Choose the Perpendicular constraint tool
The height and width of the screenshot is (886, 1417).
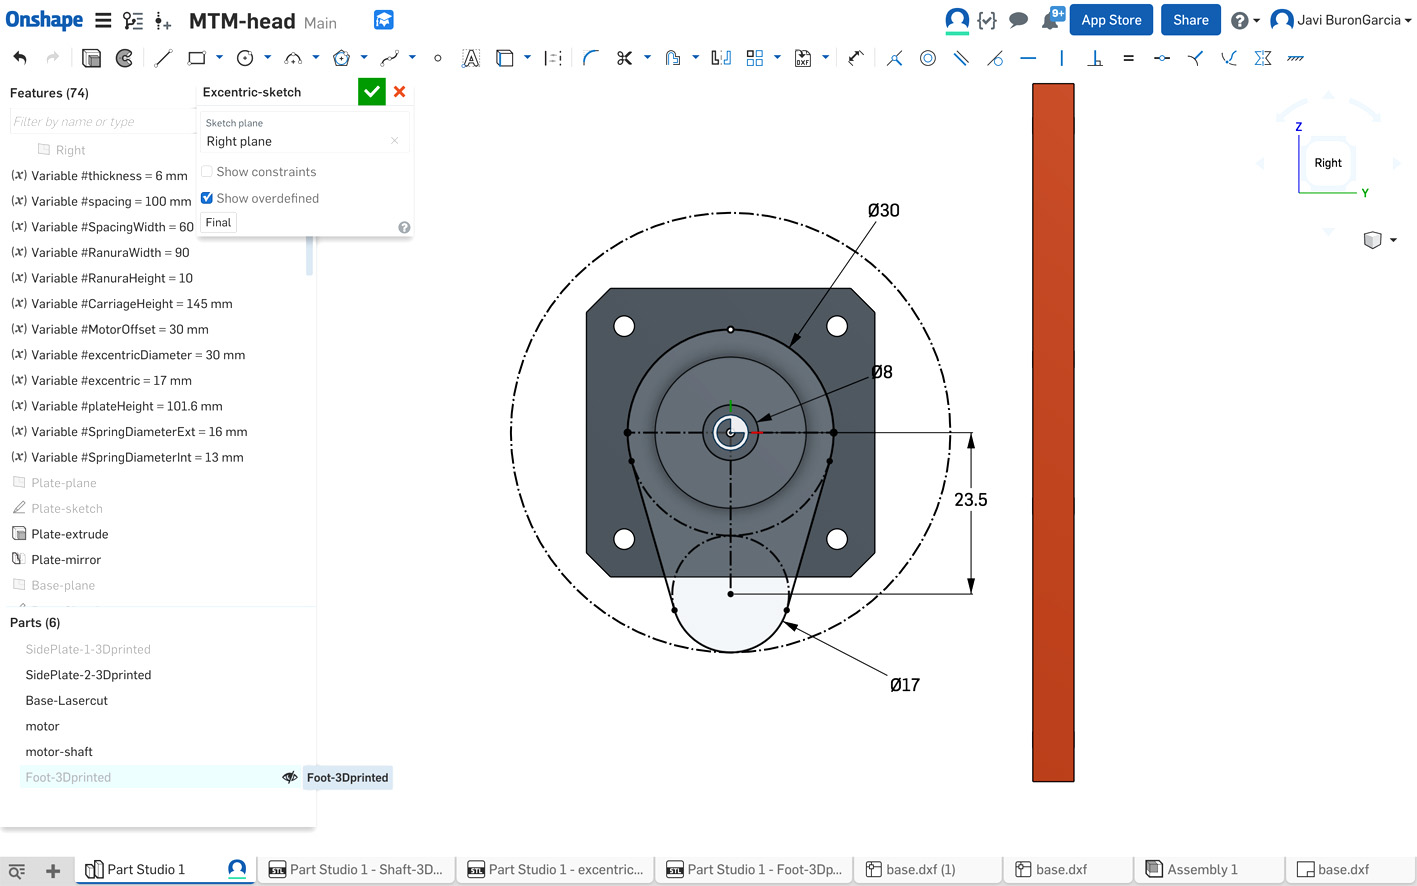(x=1095, y=58)
